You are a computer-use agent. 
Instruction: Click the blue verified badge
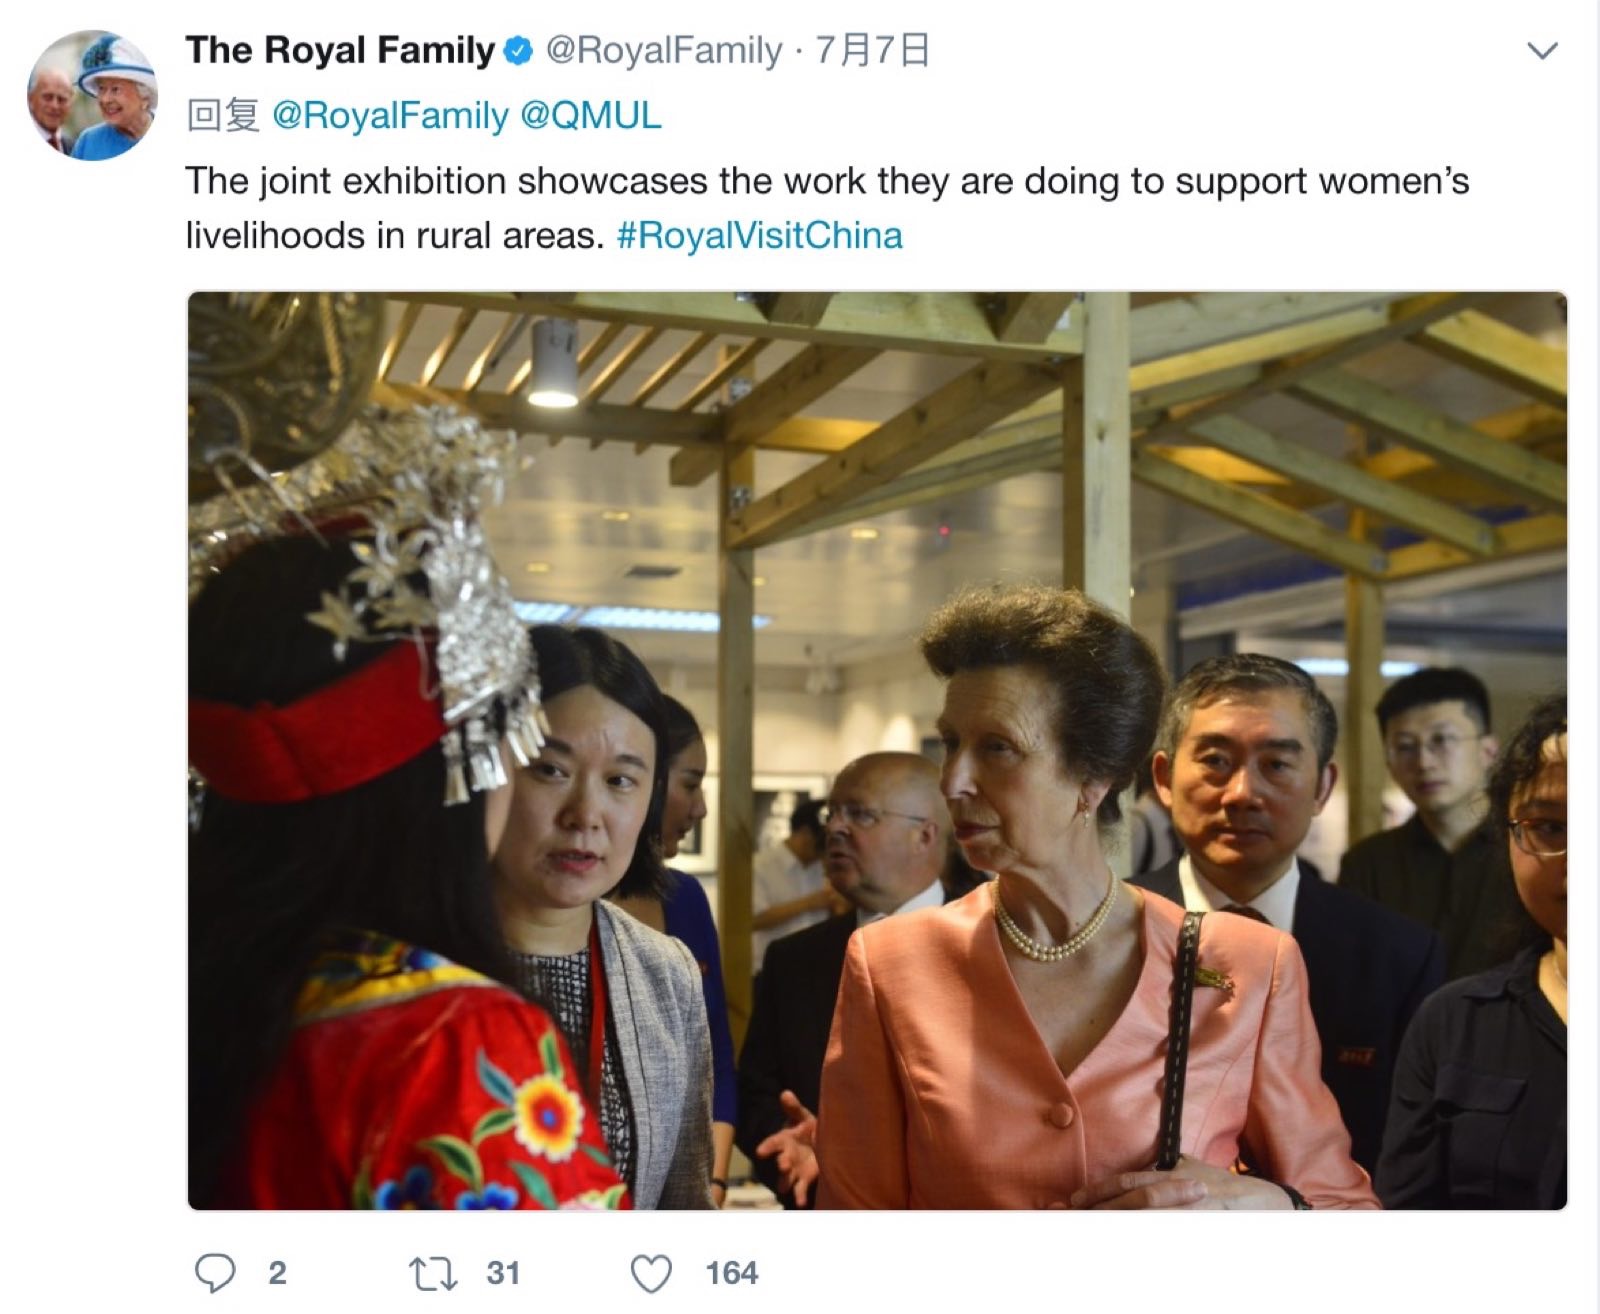point(518,51)
